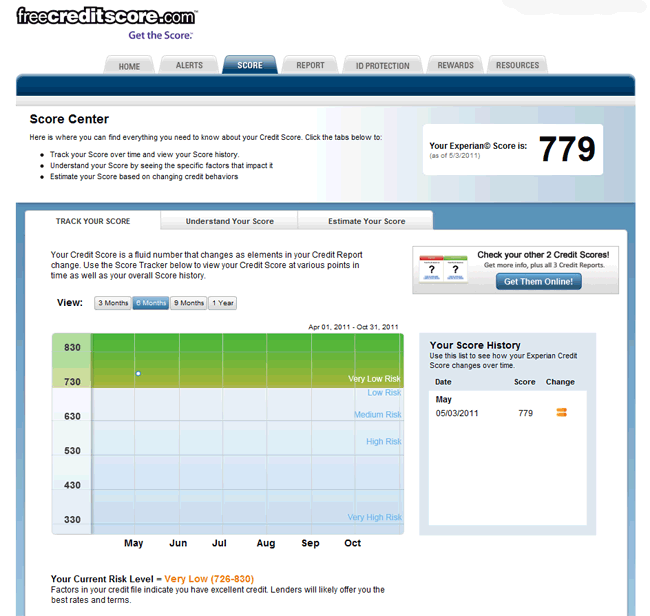650x616 pixels.
Task: Click the orange change icon for 05/03/2011
Action: (561, 412)
